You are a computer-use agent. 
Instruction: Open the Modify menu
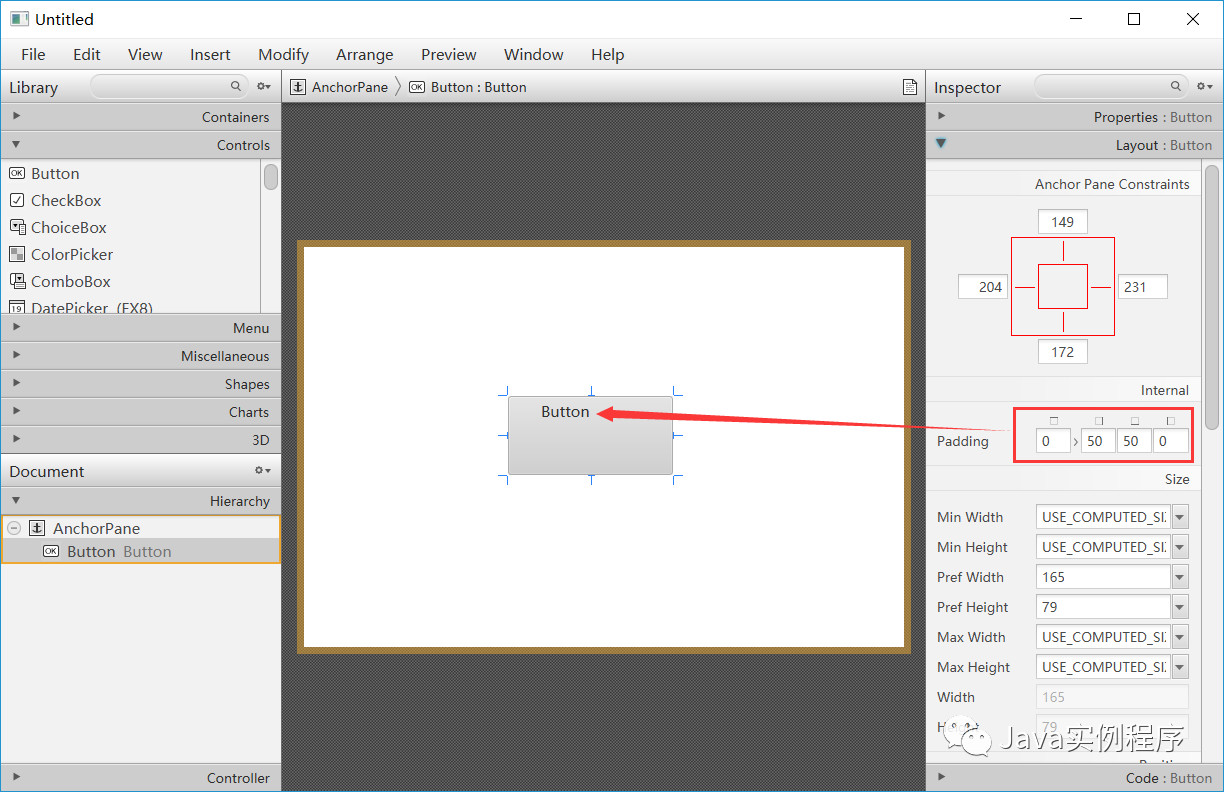coord(283,54)
